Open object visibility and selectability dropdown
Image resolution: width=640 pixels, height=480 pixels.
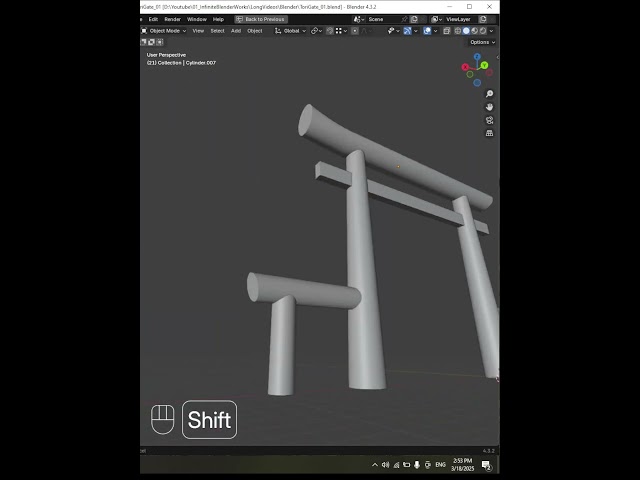(393, 31)
